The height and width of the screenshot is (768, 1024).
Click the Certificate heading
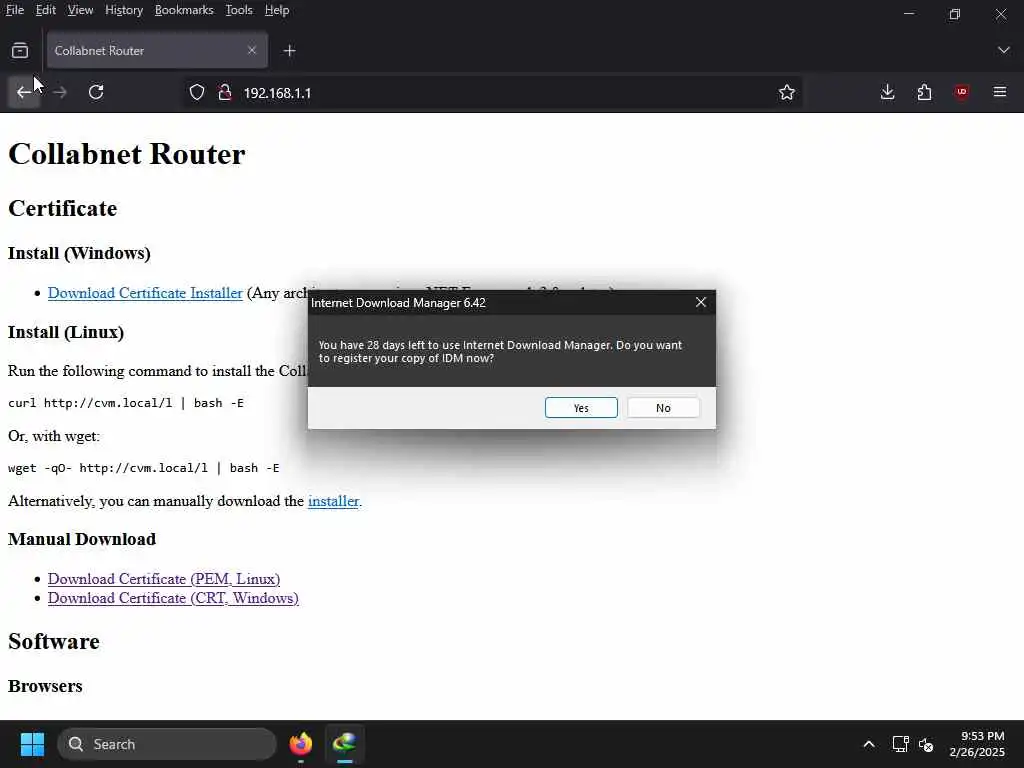tap(63, 208)
